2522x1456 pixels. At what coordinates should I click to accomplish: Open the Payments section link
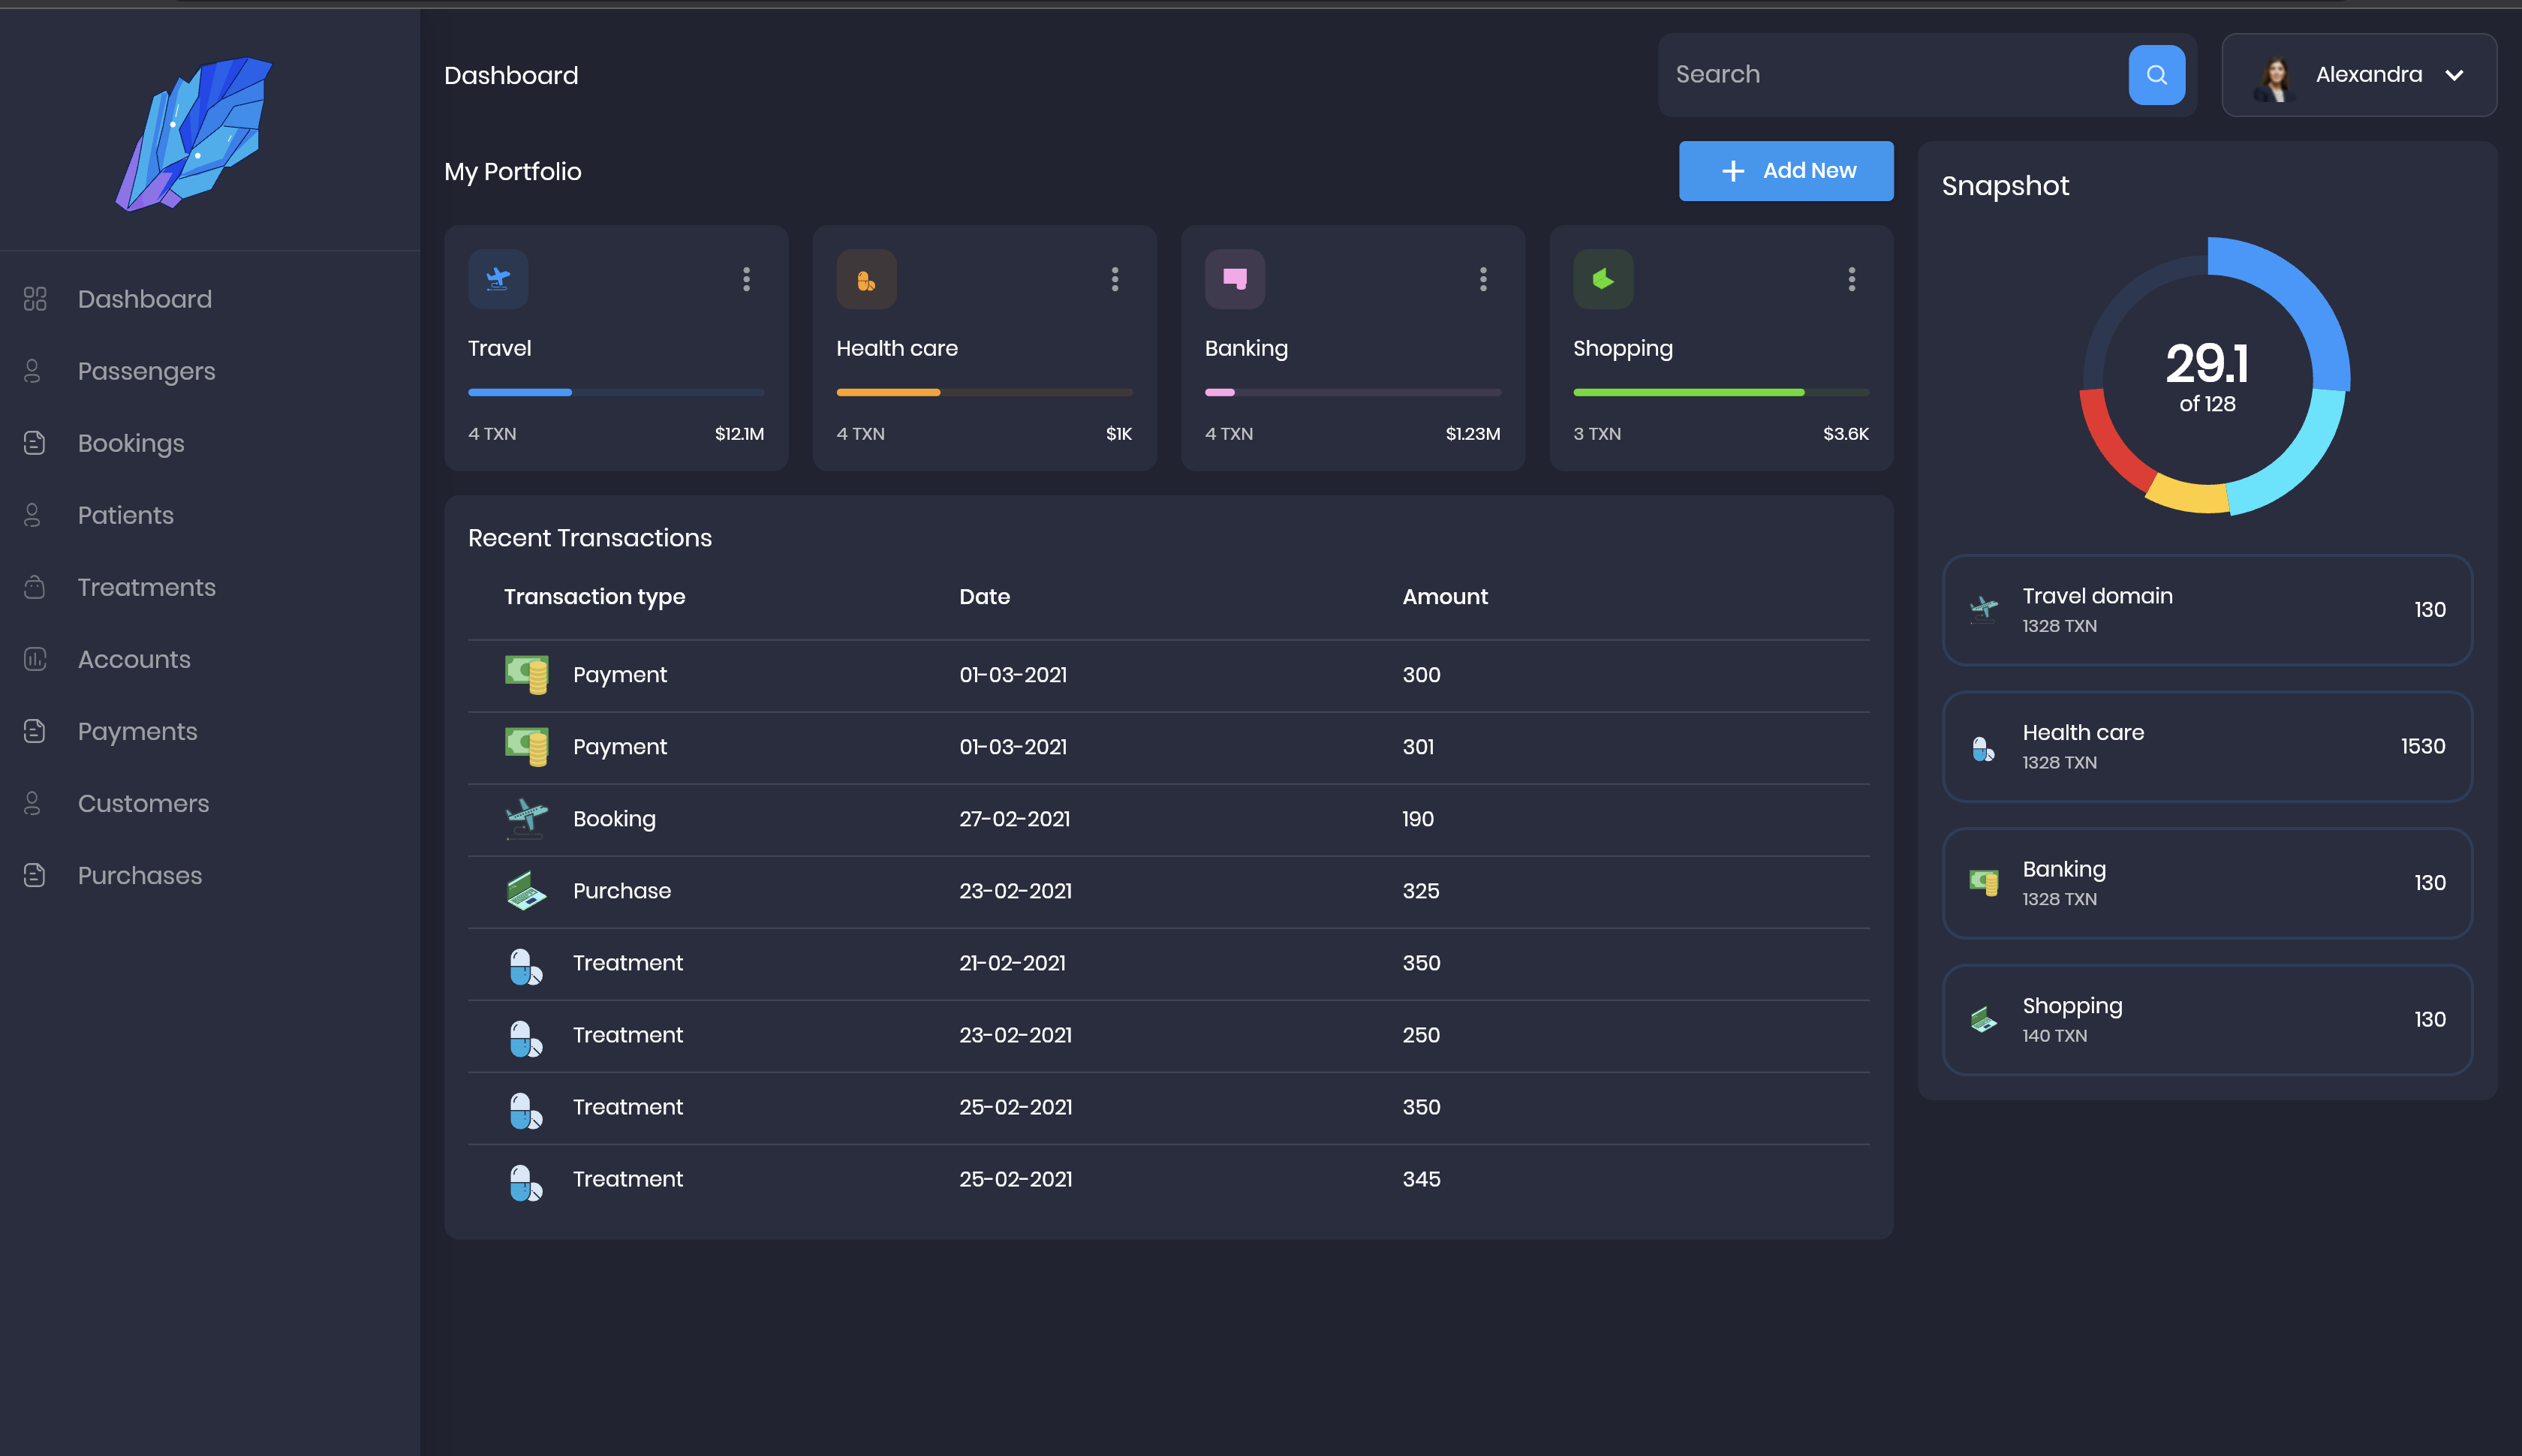137,731
